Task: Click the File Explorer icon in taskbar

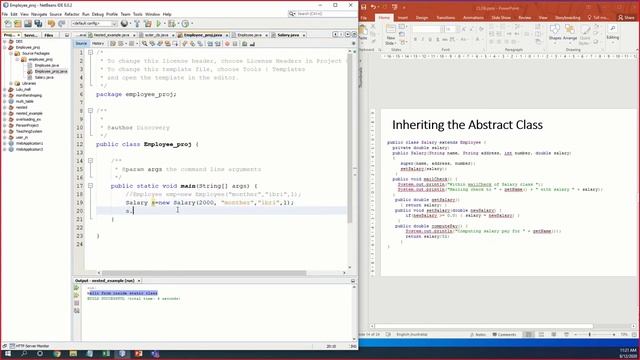Action: [73, 354]
